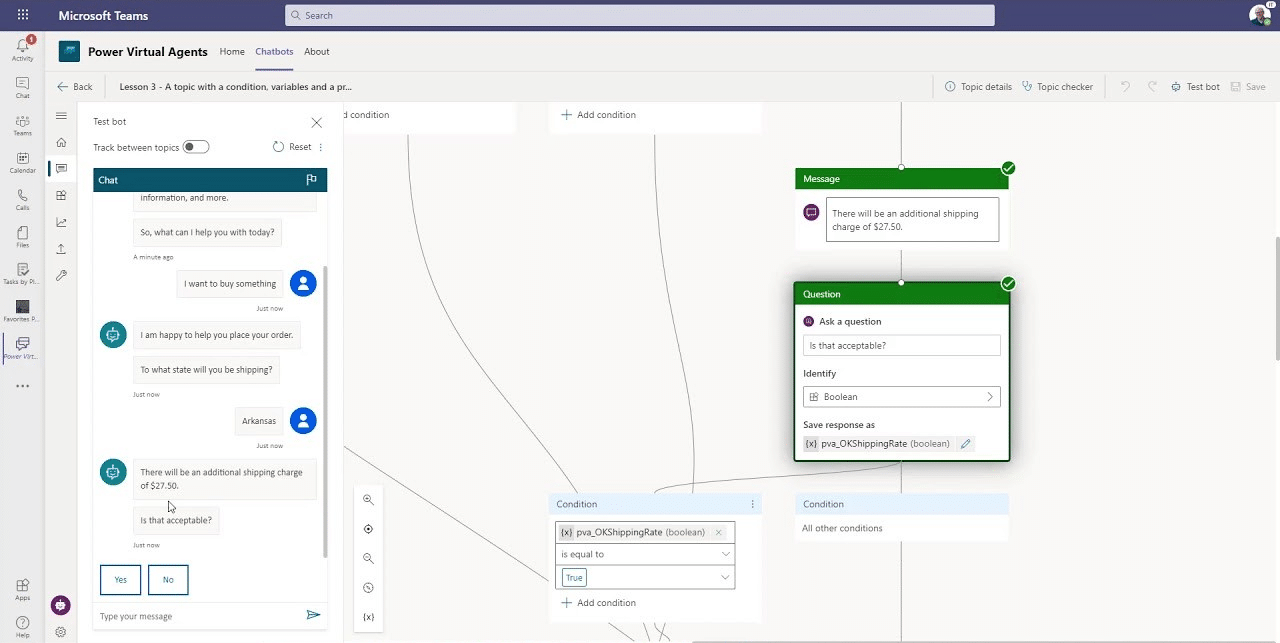Screen dimensions: 1280x643
Task: Show more apps via ellipsis
Action: pyautogui.click(x=22, y=386)
